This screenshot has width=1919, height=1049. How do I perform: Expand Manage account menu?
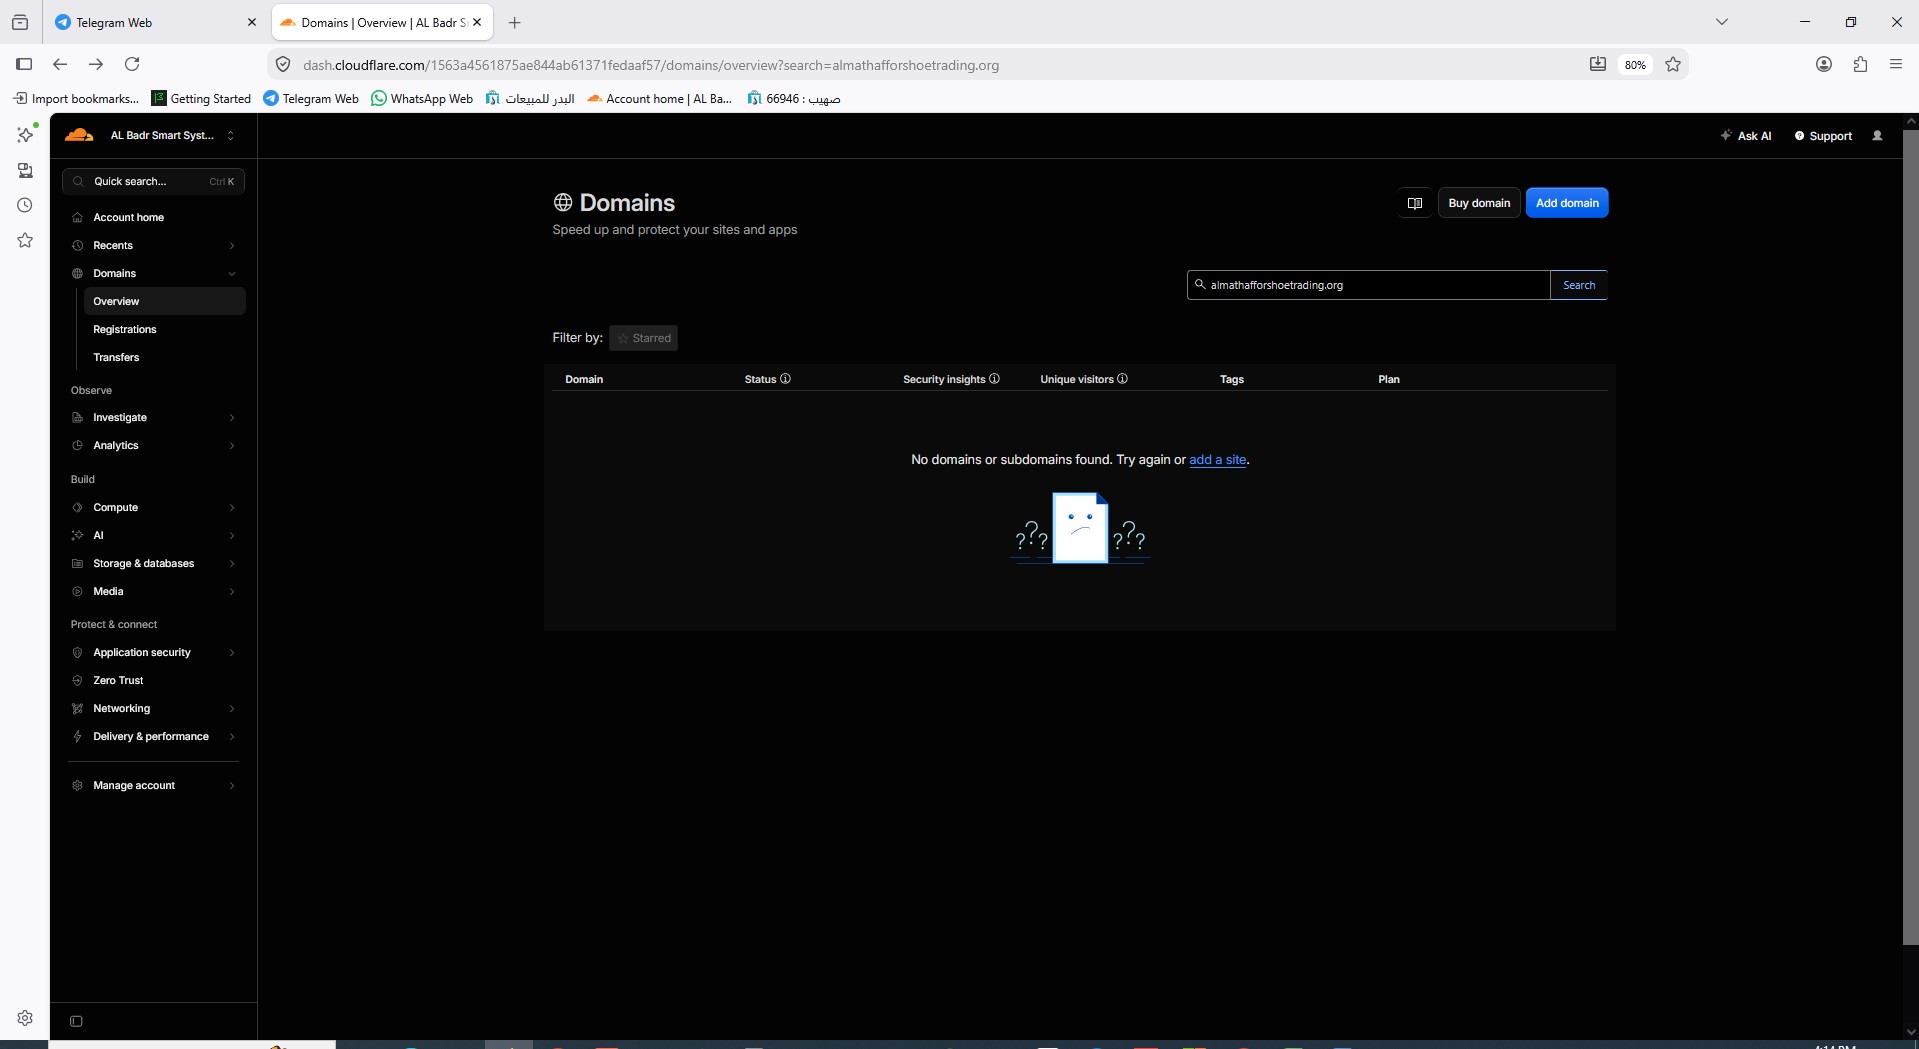[x=155, y=785]
